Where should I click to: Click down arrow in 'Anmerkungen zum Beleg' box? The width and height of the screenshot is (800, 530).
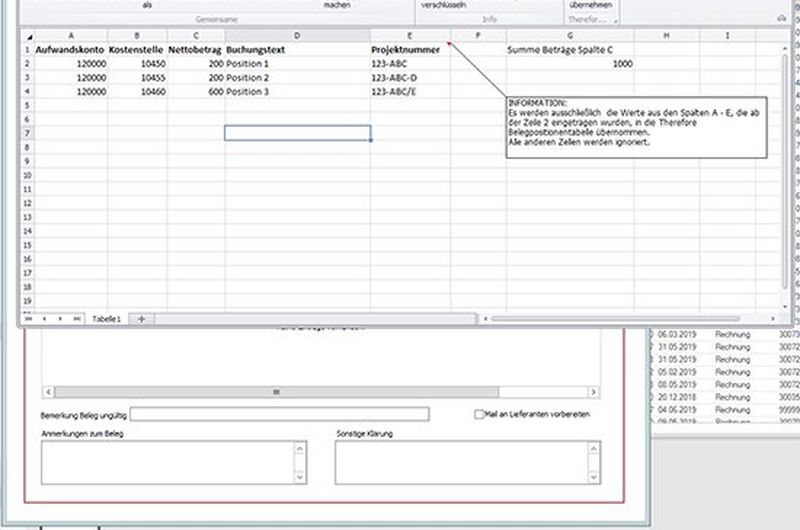click(300, 477)
